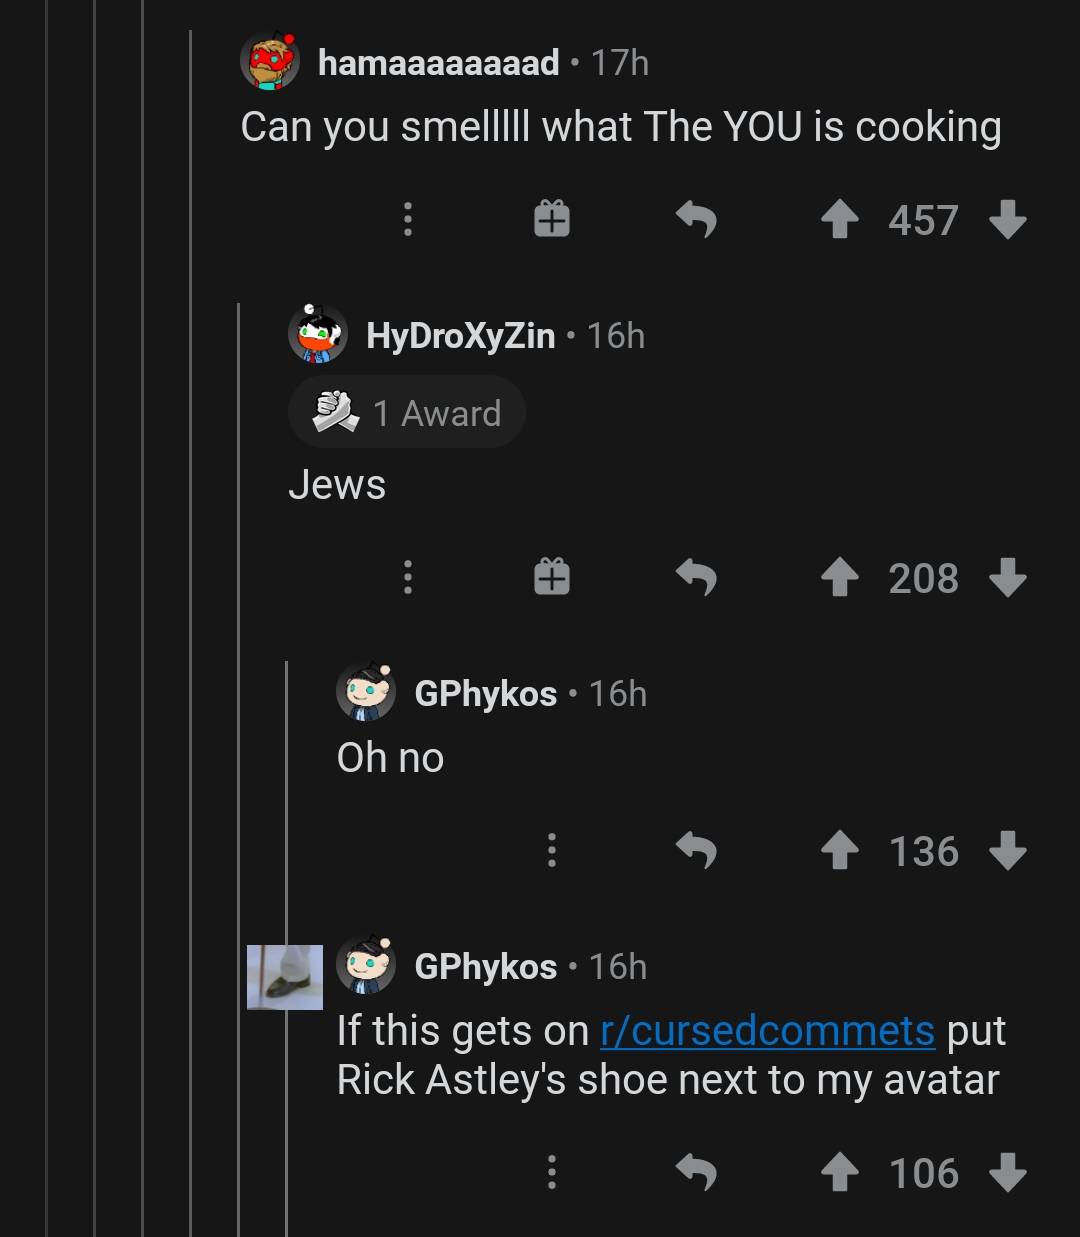Open HyDroXyZin's profile avatar
The height and width of the screenshot is (1237, 1080).
[318, 334]
